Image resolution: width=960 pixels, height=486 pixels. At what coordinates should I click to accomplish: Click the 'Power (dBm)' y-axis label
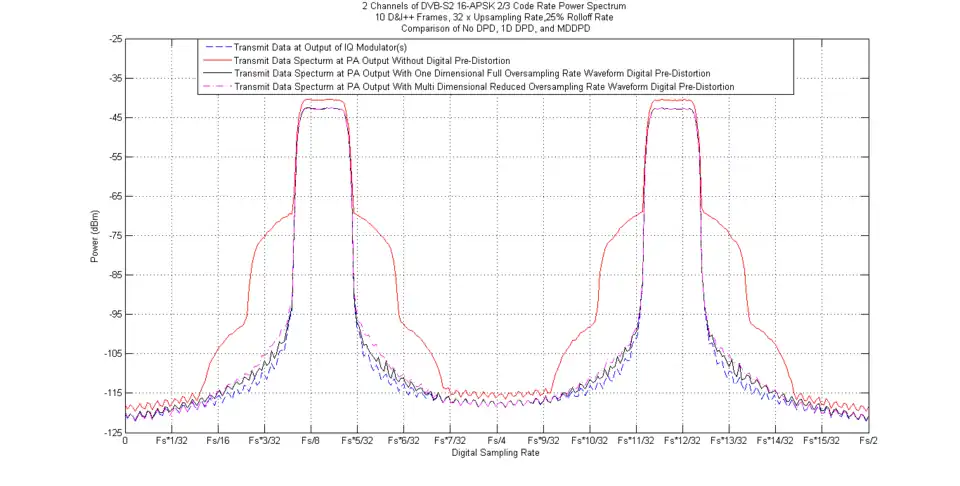pyautogui.click(x=95, y=236)
